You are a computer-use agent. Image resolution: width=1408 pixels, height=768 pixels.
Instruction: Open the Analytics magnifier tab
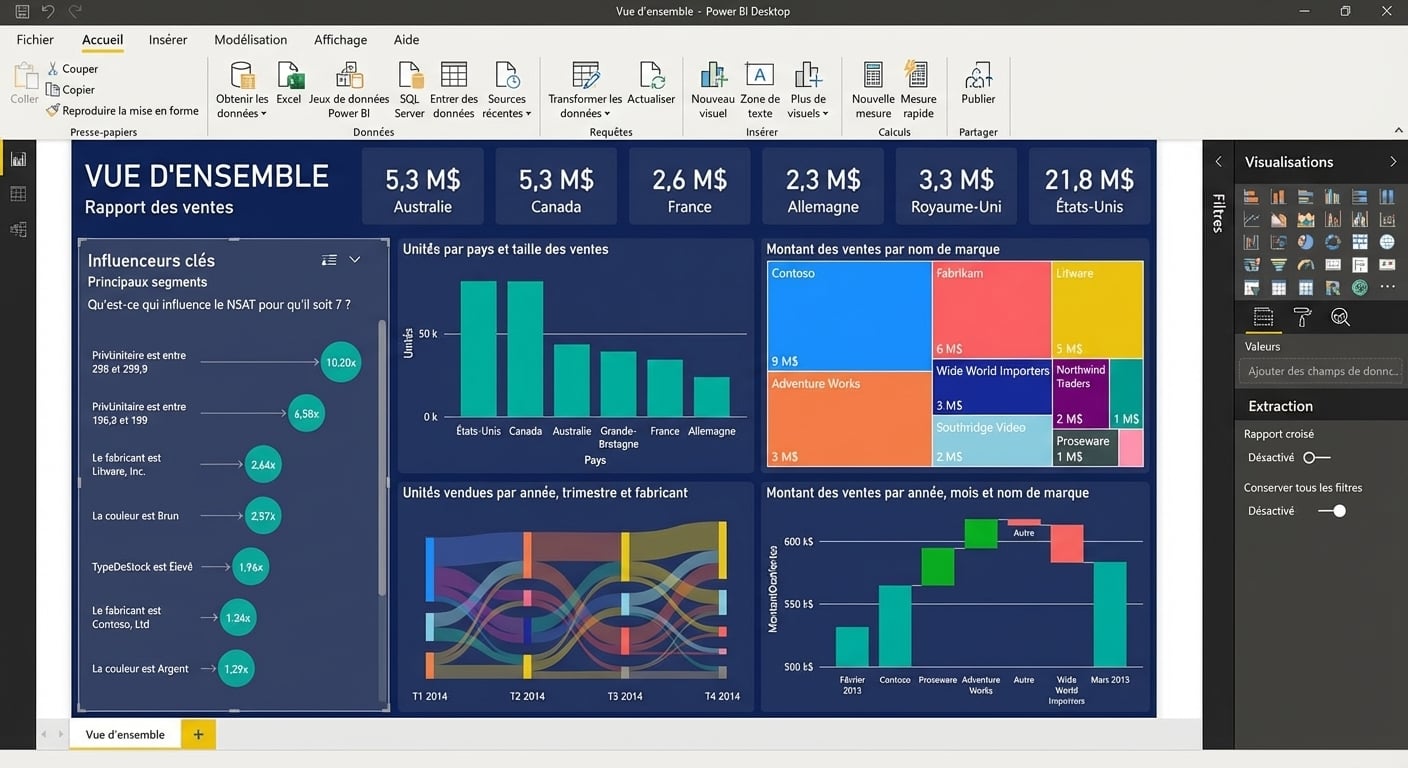pos(1340,318)
